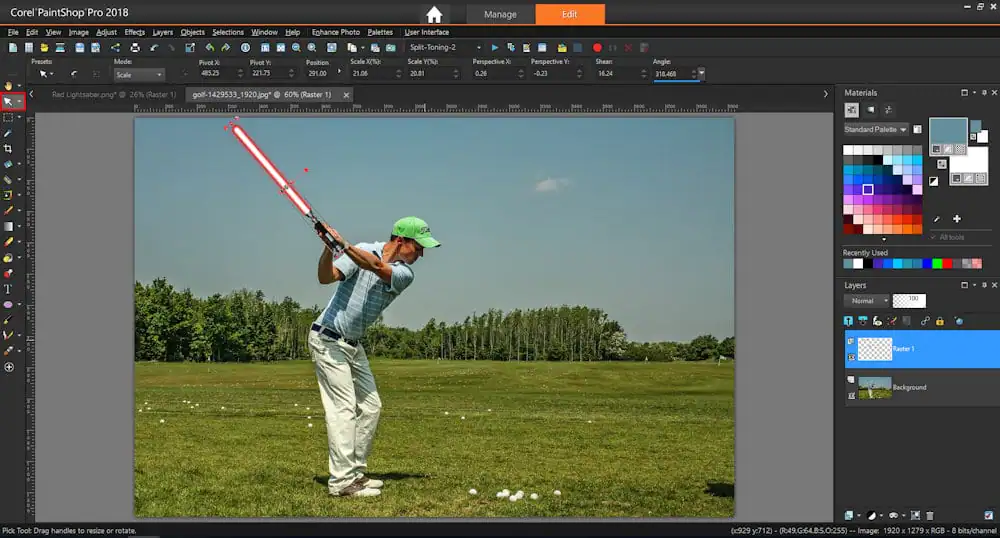Select the Crop tool
The width and height of the screenshot is (1000, 538).
click(x=9, y=148)
